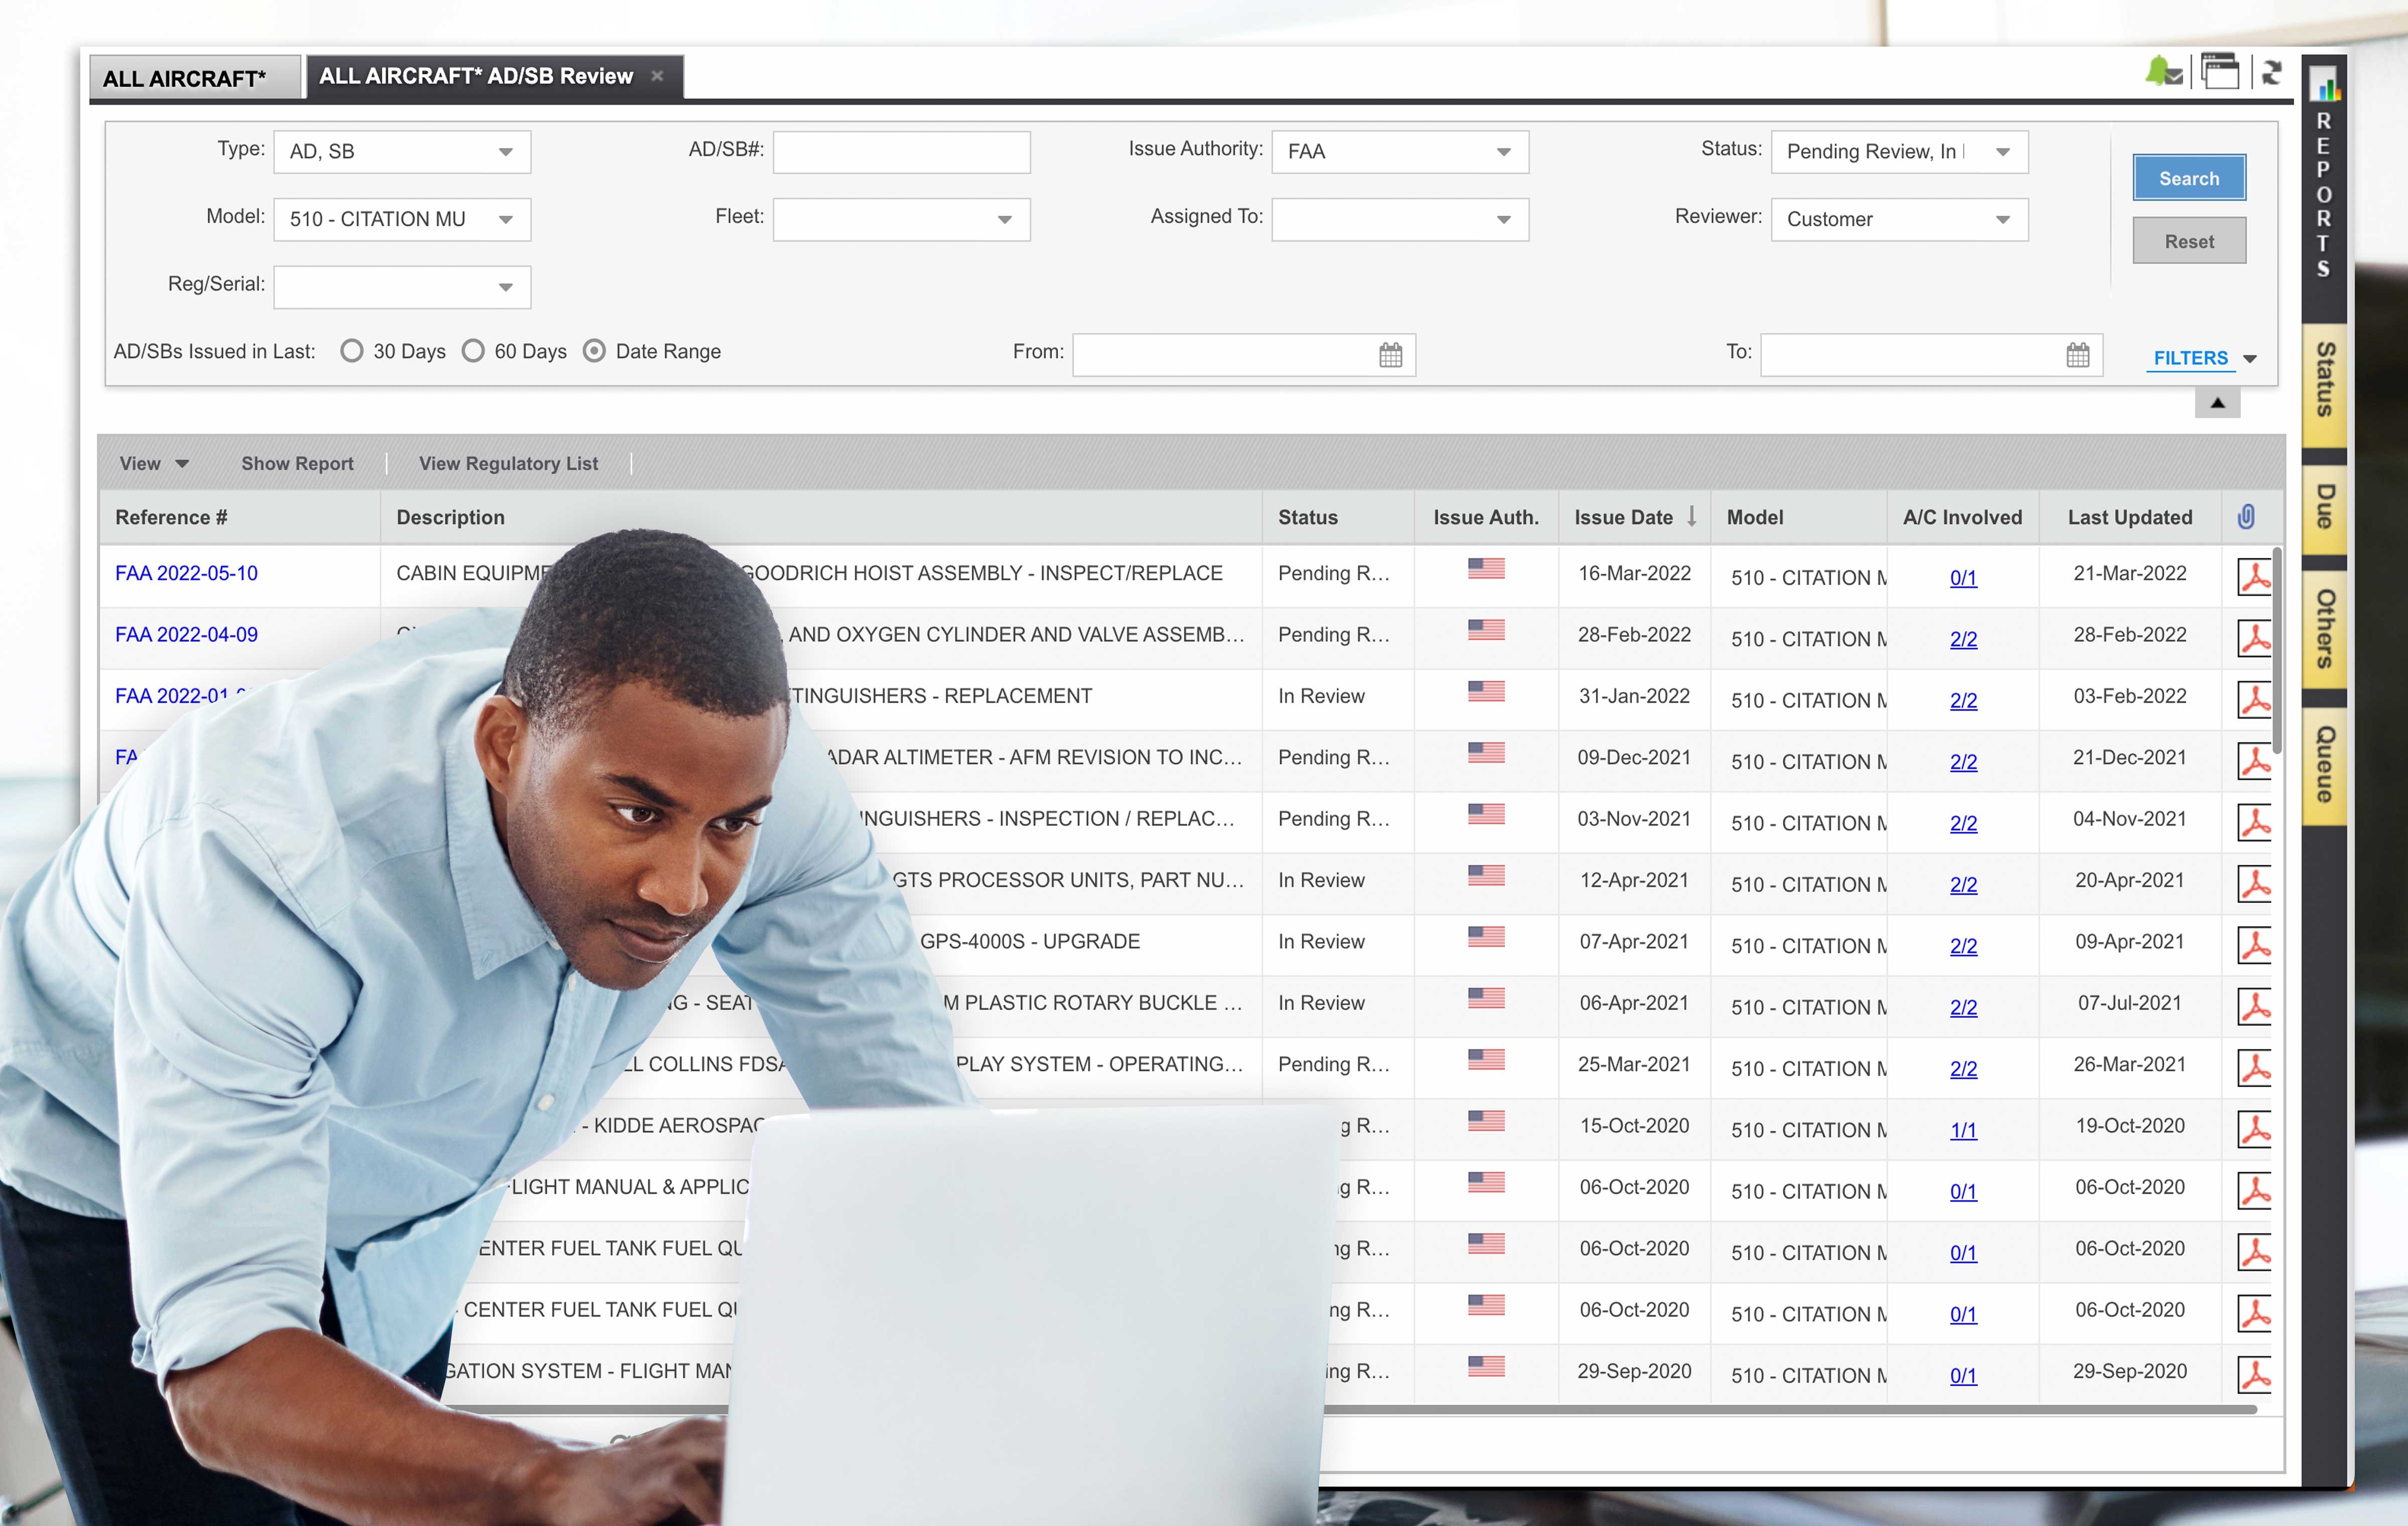The width and height of the screenshot is (2408, 1526).
Task: Expand the View menu above the results table
Action: (x=152, y=463)
